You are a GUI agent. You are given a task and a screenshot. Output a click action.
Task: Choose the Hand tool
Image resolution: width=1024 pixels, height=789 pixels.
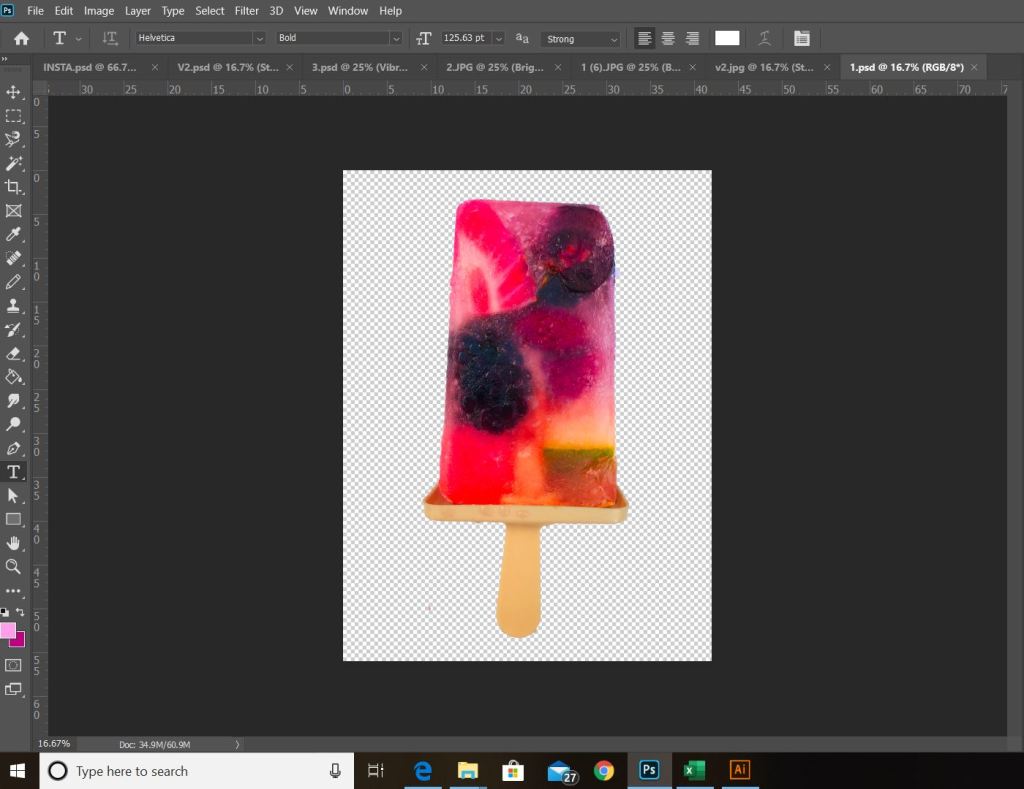click(14, 543)
